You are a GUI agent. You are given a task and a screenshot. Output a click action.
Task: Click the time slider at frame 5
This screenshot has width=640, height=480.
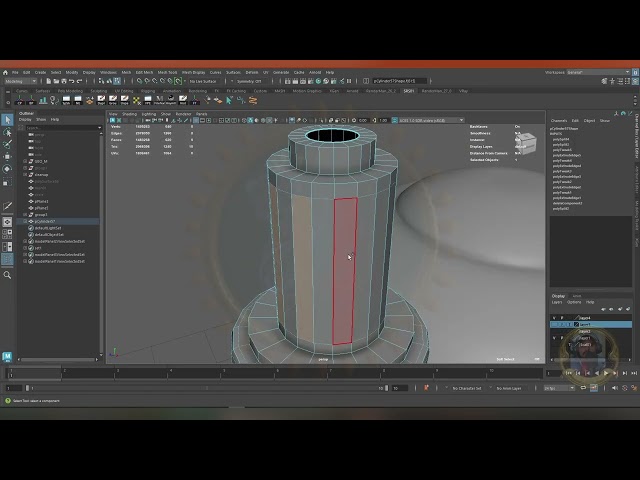(224, 373)
